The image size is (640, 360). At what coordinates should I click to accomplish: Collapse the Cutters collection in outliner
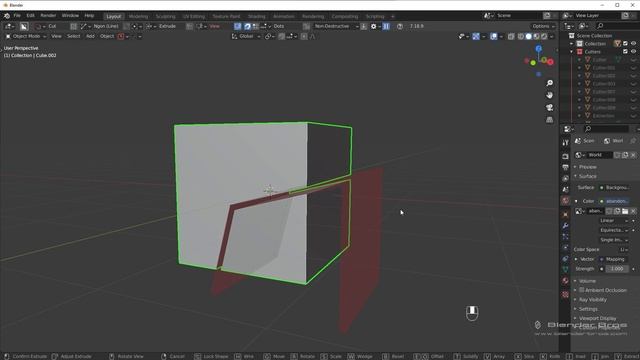pyautogui.click(x=572, y=52)
